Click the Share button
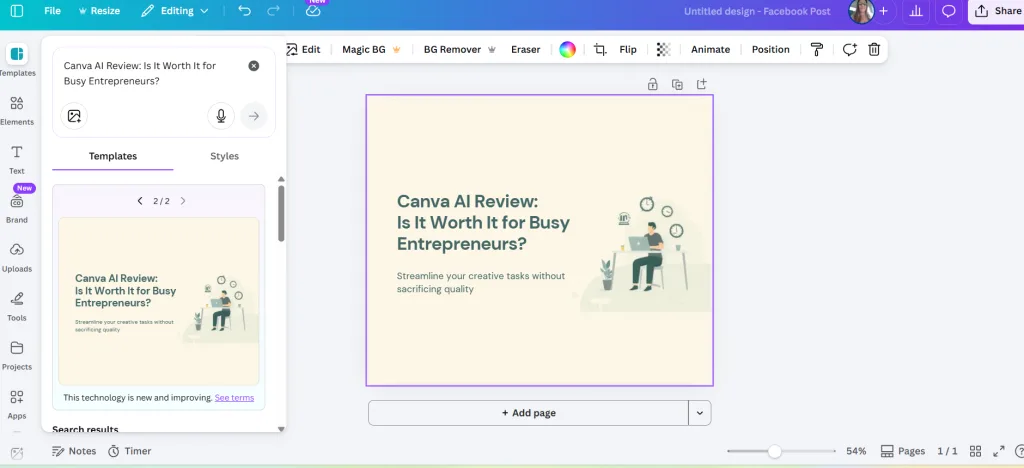This screenshot has height=468, width=1024. [x=997, y=11]
